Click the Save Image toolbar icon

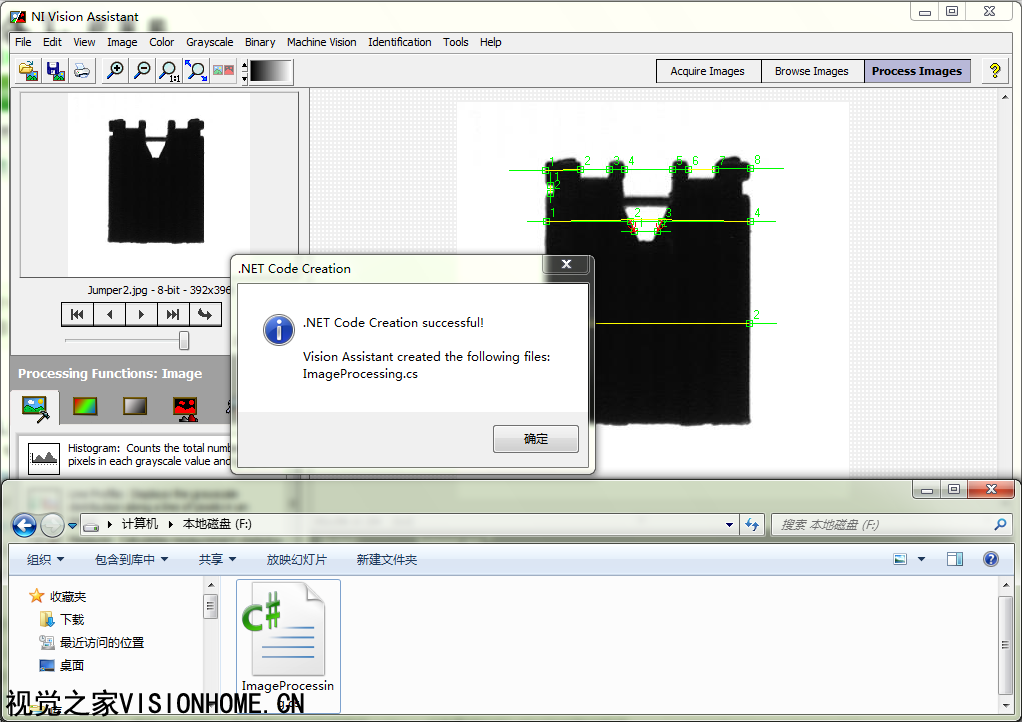[55, 71]
